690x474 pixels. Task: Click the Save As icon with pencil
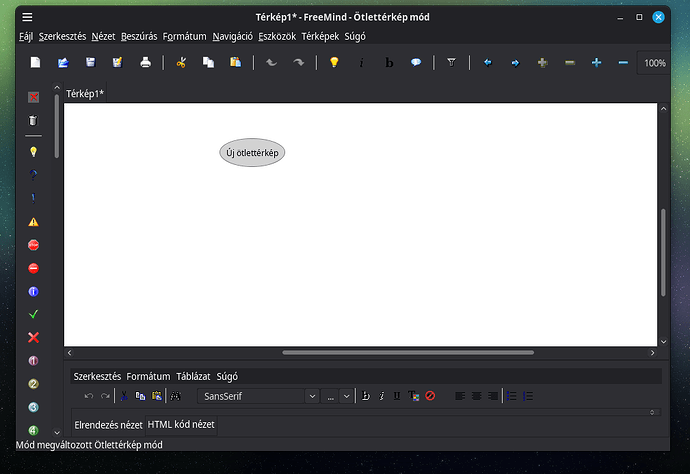(x=117, y=62)
